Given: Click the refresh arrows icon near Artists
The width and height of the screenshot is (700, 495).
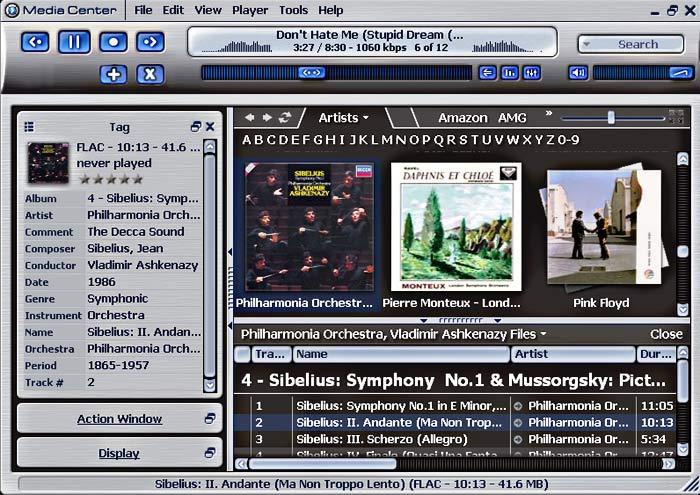Looking at the screenshot, I should (285, 118).
